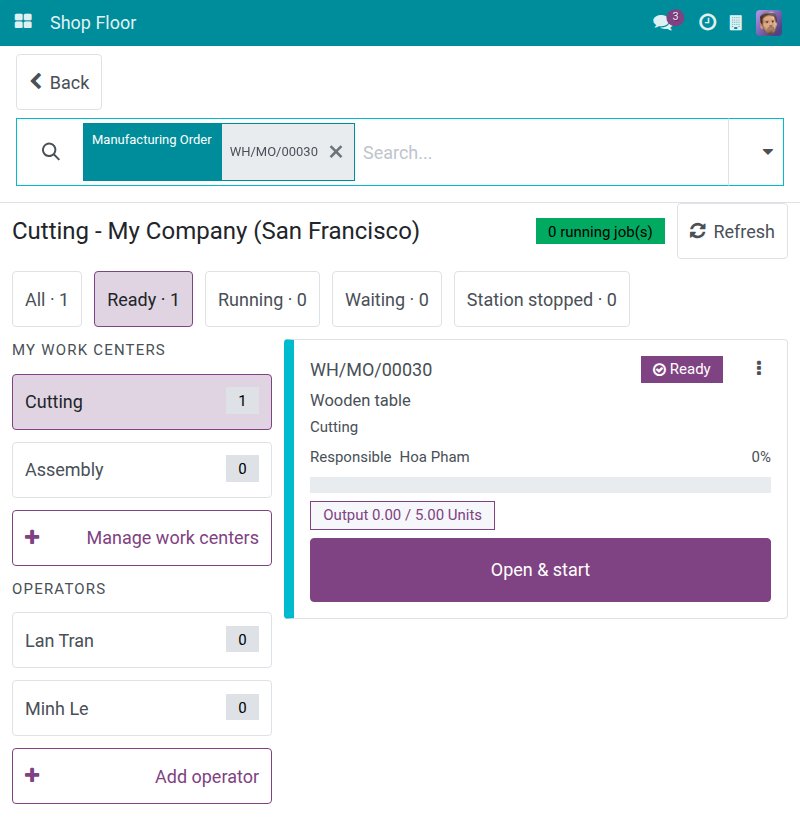This screenshot has width=800, height=832.
Task: Click the Wooden table product text
Action: pos(360,400)
